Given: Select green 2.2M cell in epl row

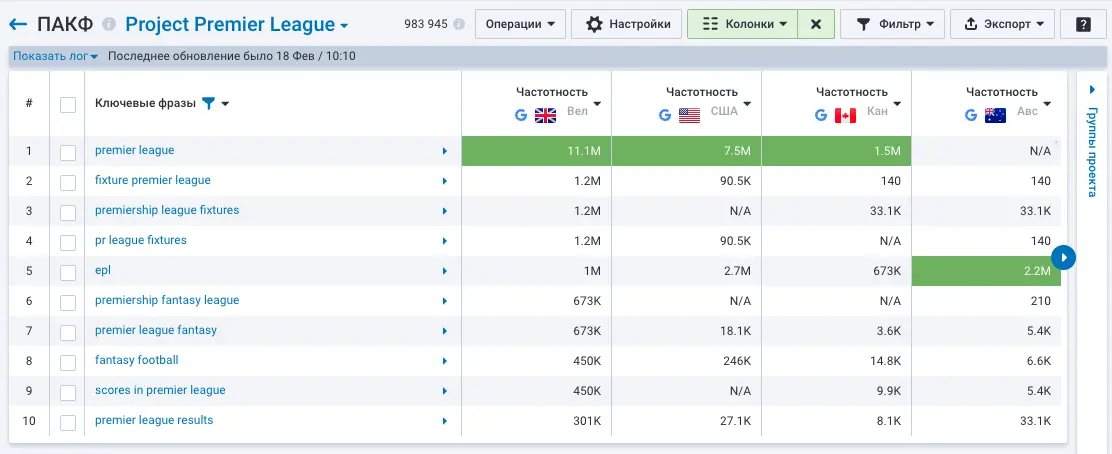Looking at the screenshot, I should [986, 271].
